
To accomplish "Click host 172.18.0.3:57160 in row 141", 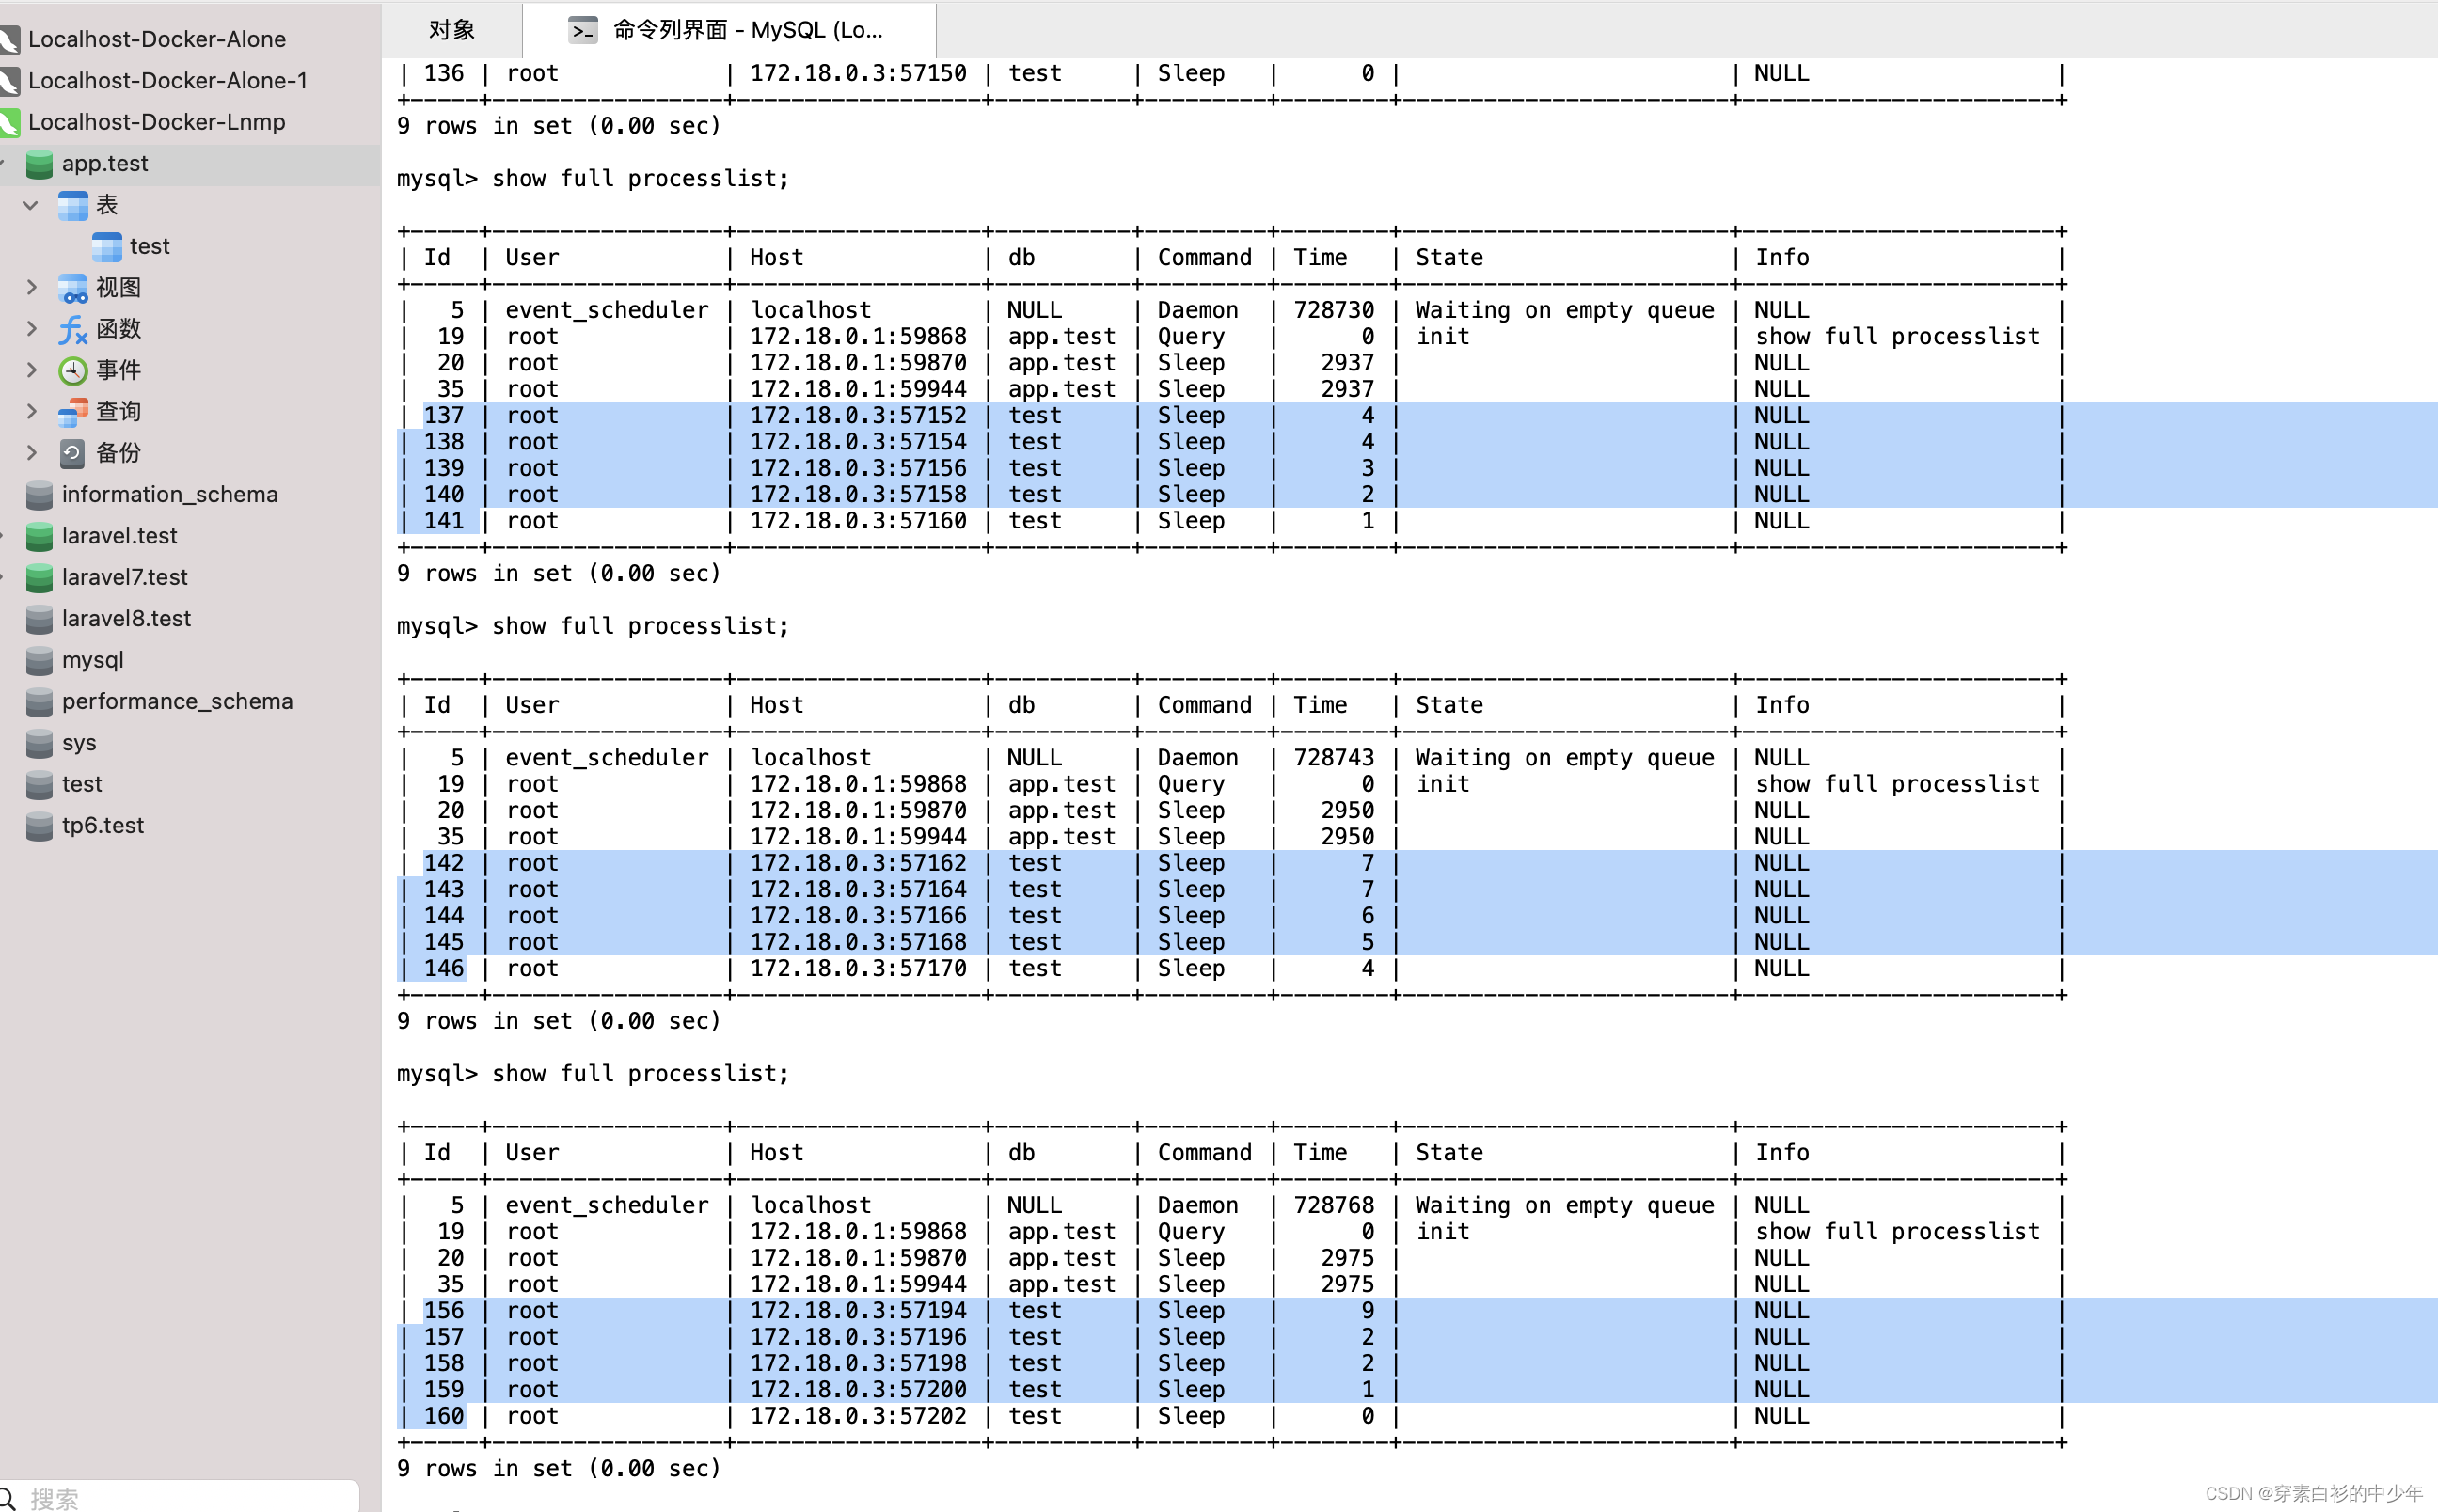I will point(858,521).
